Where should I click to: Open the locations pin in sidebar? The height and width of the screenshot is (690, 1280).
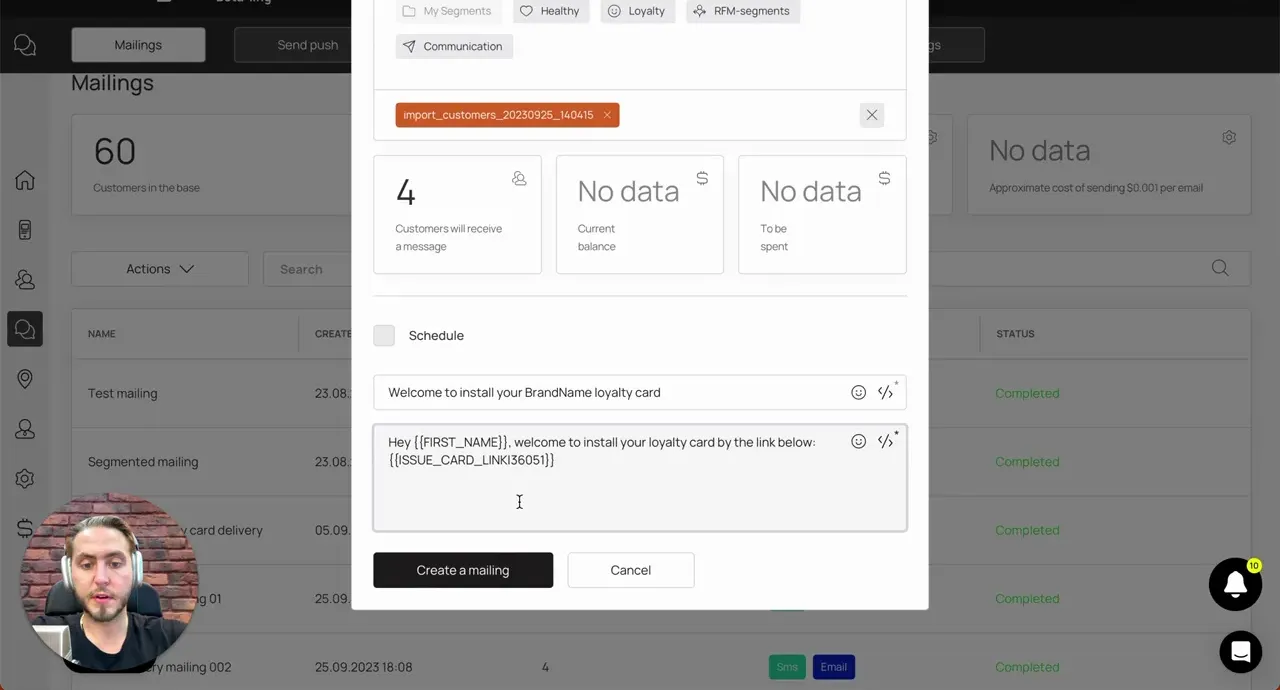tap(25, 379)
